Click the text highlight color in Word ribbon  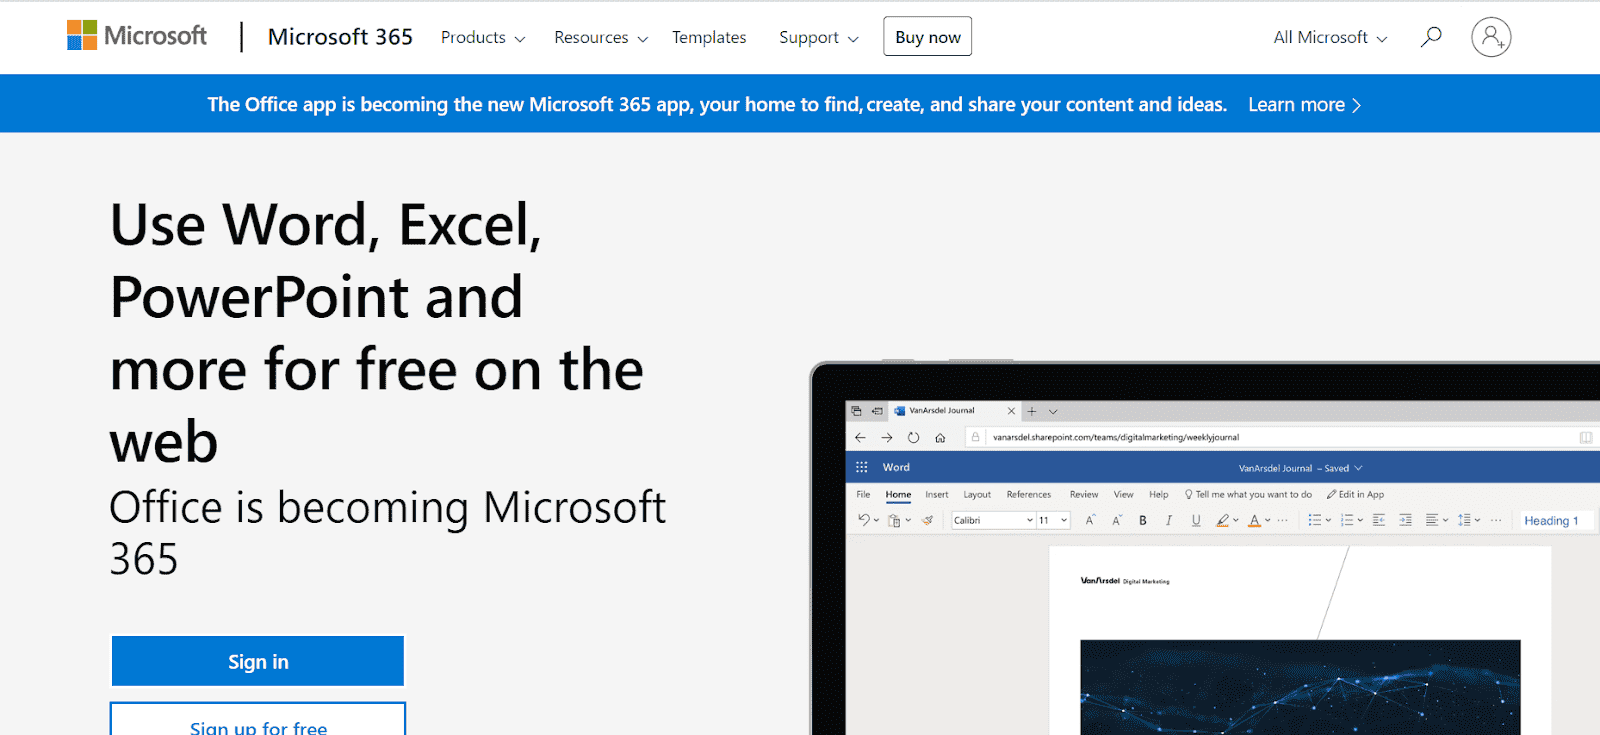point(1222,520)
